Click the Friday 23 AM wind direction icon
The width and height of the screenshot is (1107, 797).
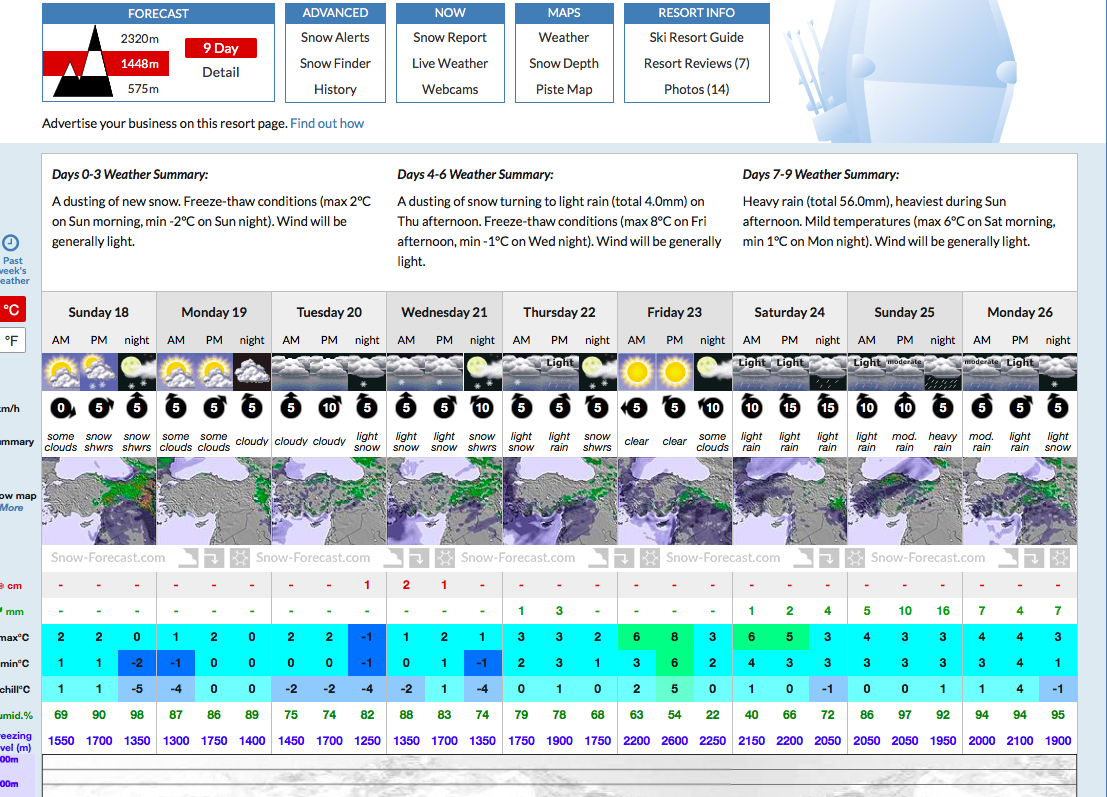[635, 407]
